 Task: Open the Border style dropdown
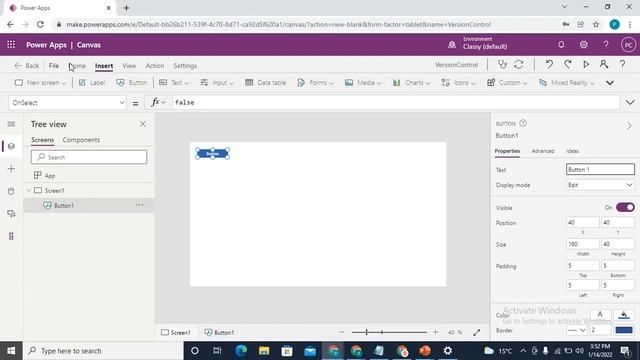(x=577, y=330)
